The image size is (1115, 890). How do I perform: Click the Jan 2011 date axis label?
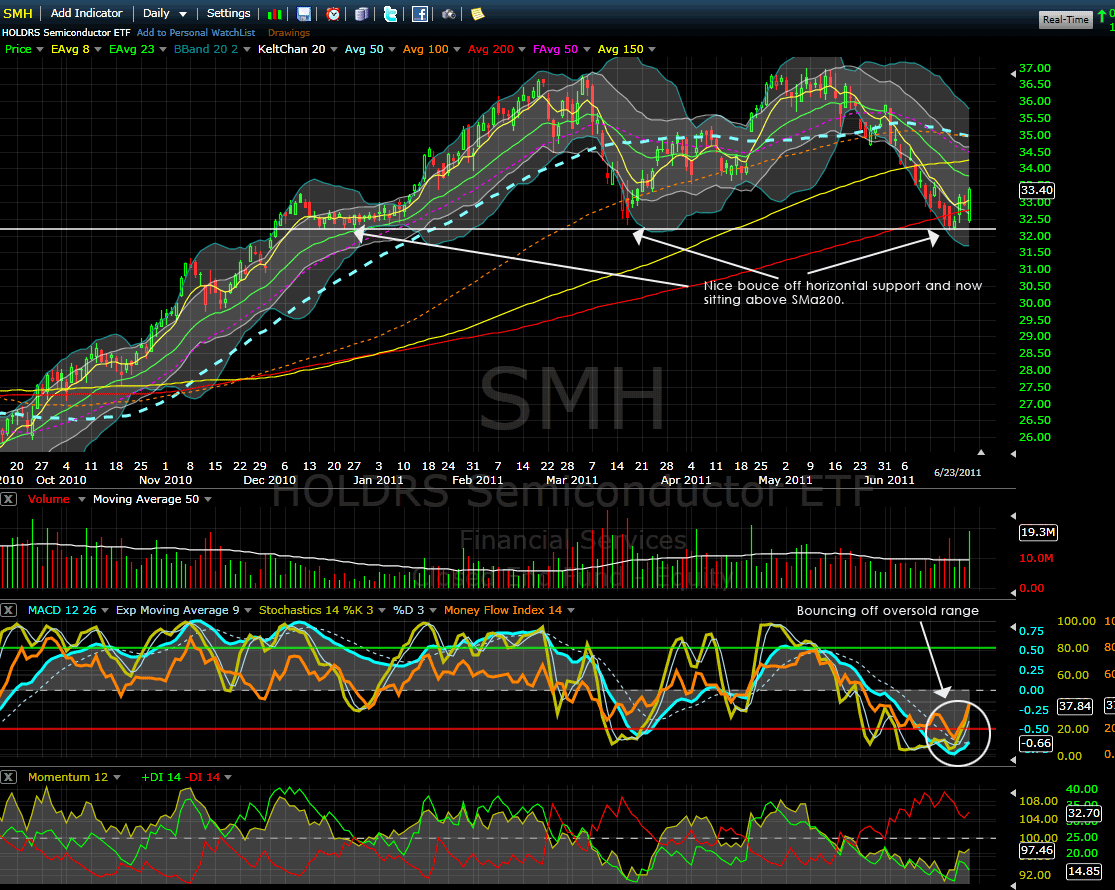tap(378, 480)
